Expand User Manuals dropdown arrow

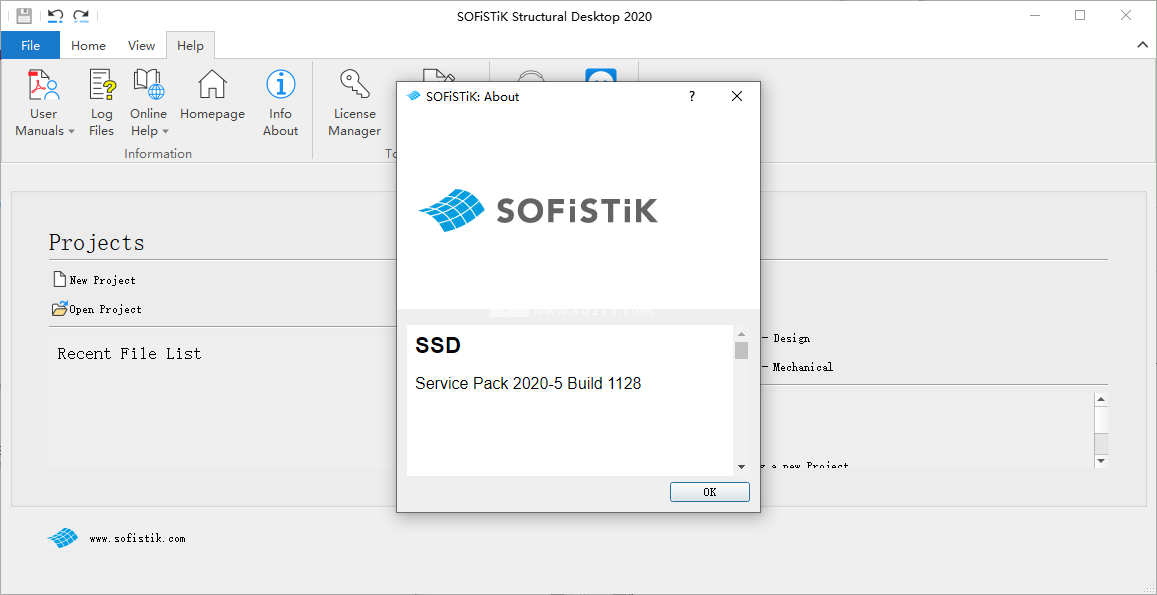72,131
